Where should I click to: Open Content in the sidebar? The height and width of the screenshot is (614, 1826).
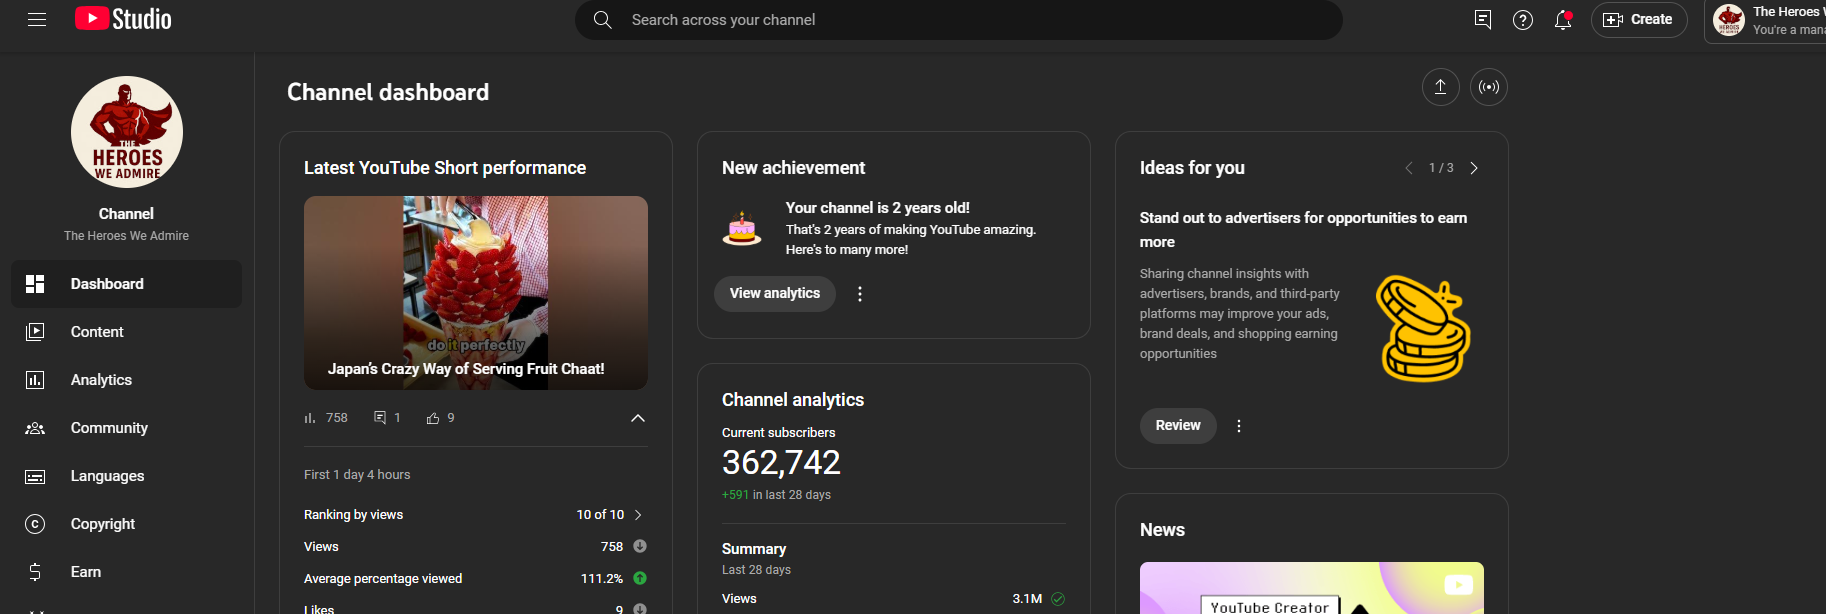127,332
